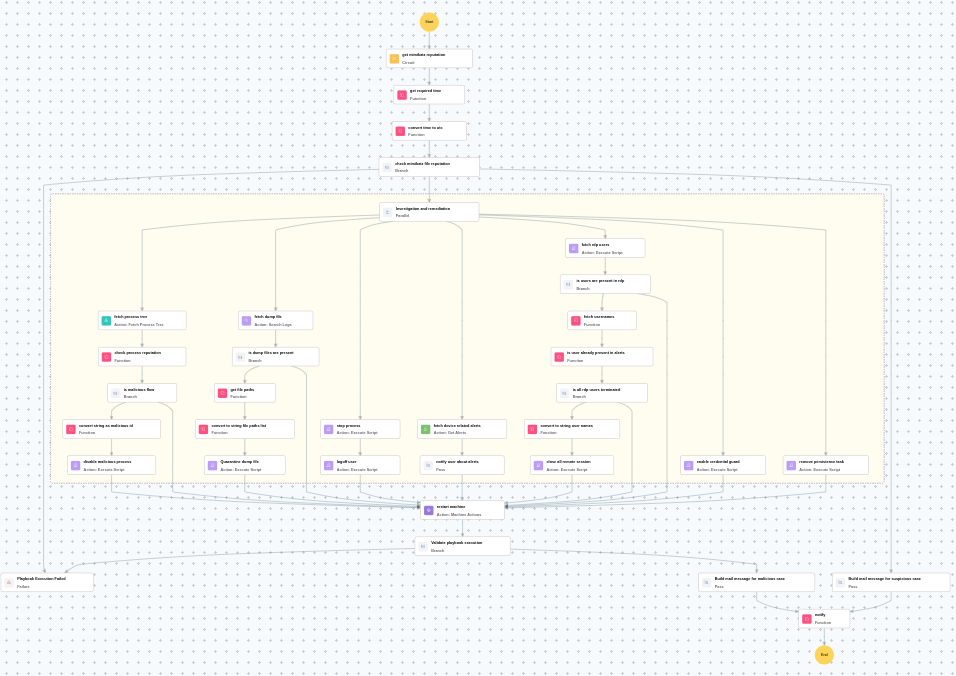
Task: Click the purple script icon on logoff user
Action: (x=329, y=465)
